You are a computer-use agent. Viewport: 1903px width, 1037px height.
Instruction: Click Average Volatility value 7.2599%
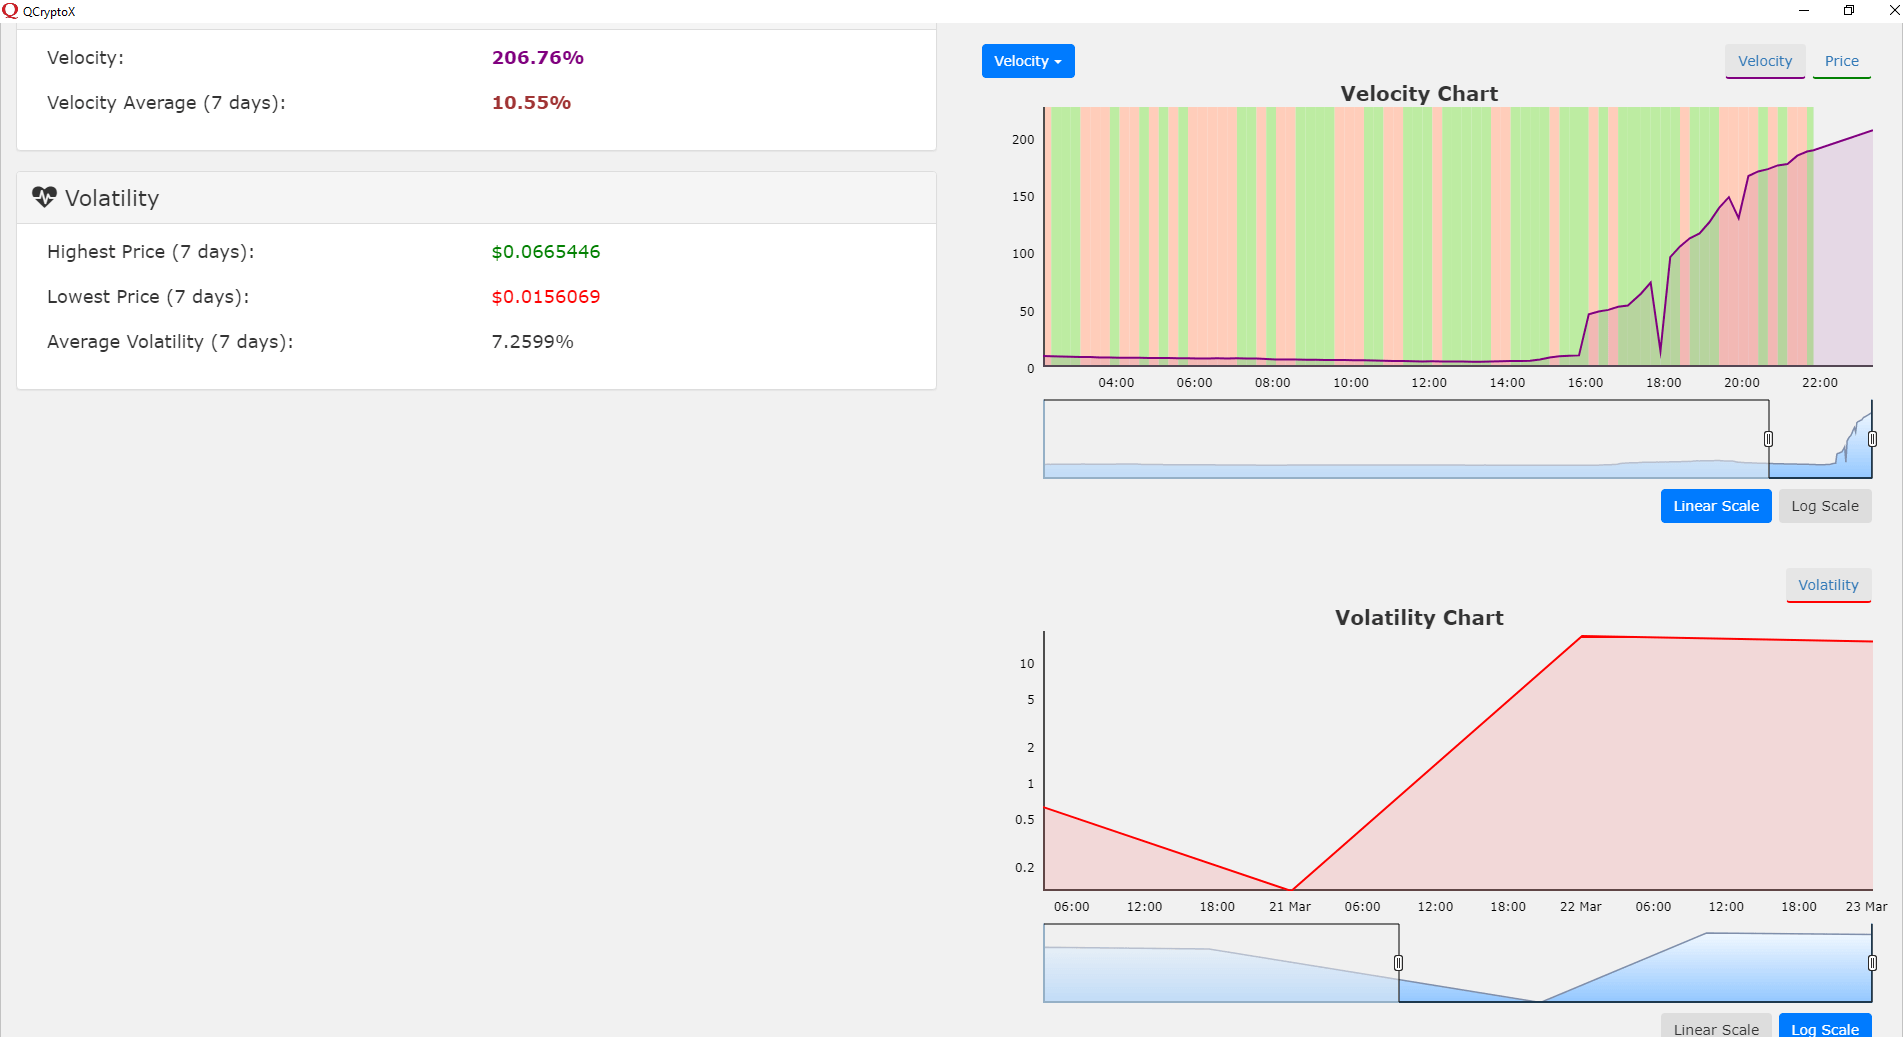pos(532,342)
